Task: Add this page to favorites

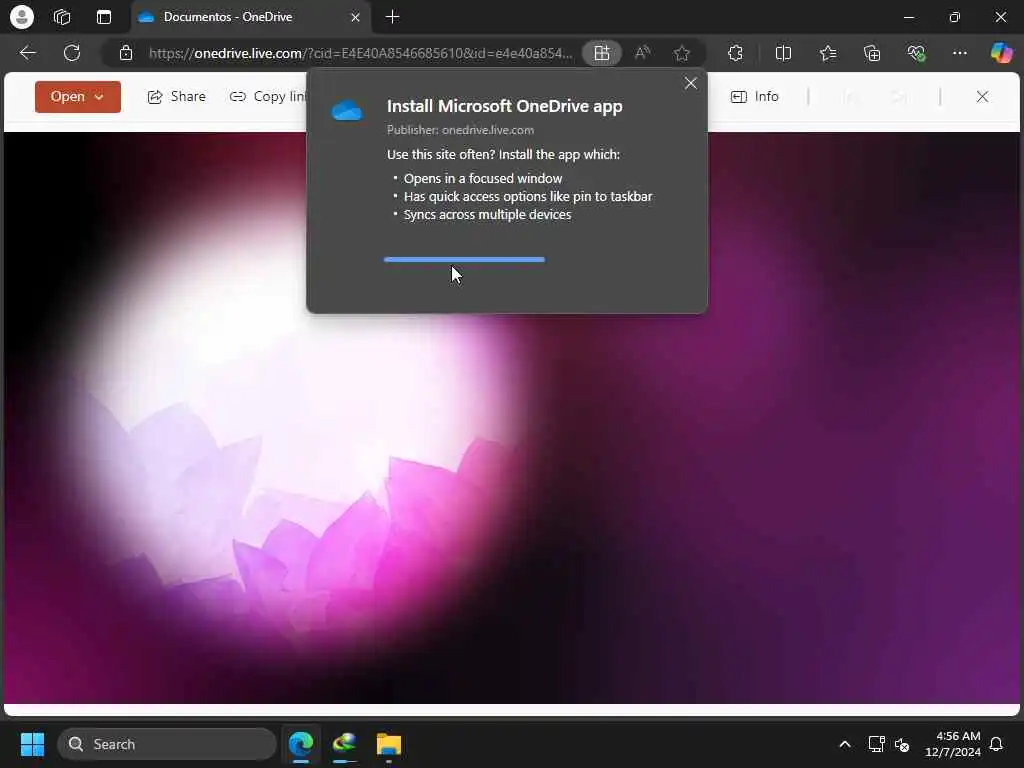Action: coord(682,53)
